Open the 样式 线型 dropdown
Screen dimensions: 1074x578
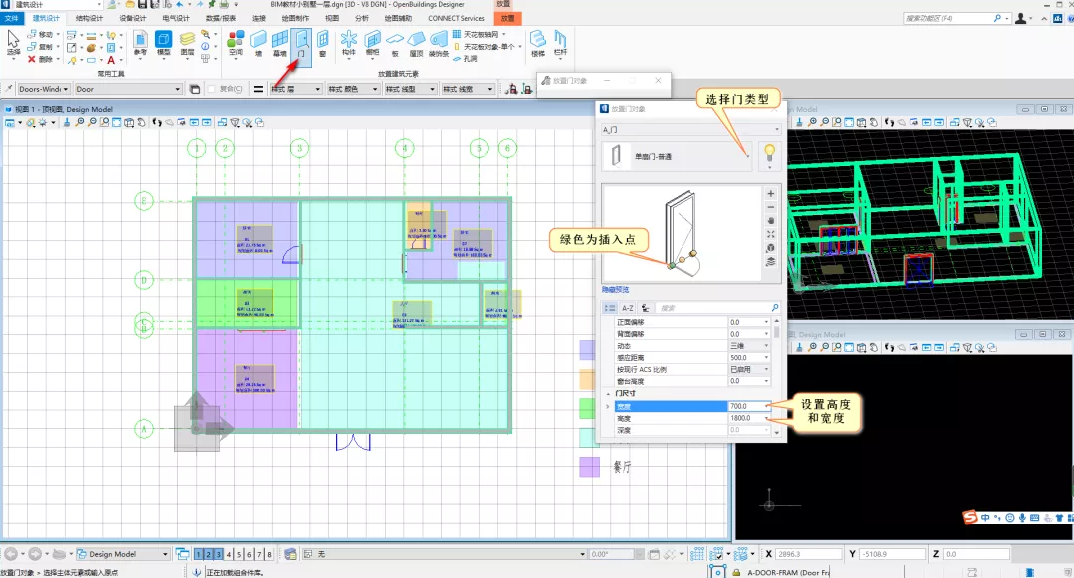click(x=410, y=89)
